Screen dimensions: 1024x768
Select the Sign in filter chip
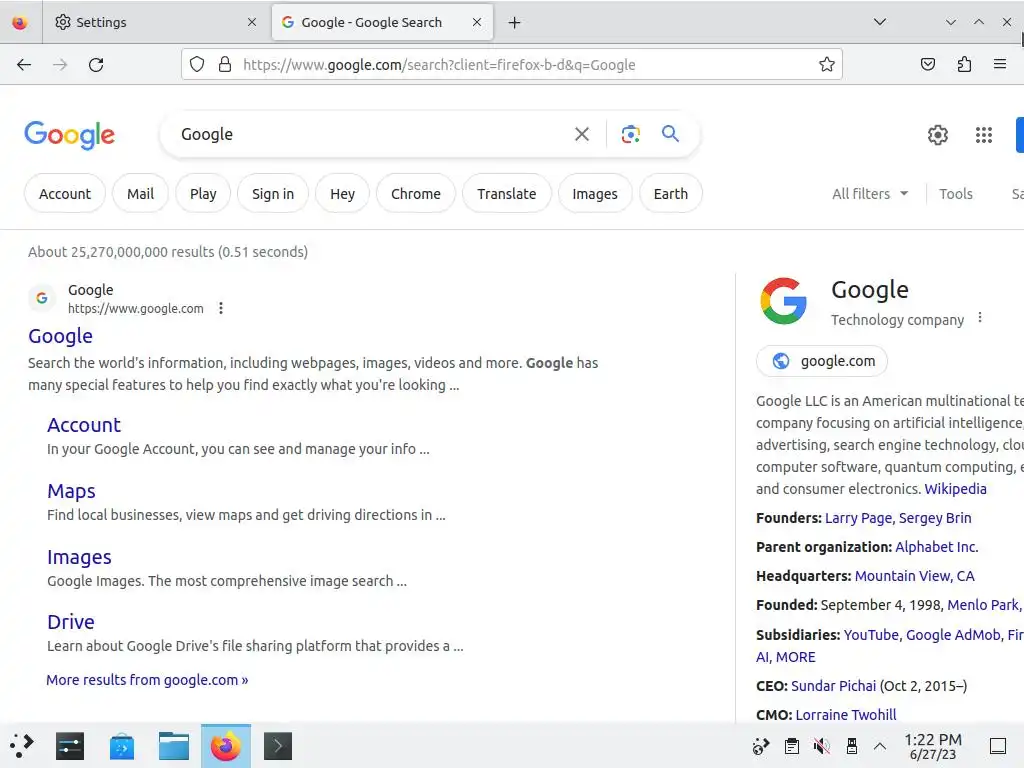(273, 194)
